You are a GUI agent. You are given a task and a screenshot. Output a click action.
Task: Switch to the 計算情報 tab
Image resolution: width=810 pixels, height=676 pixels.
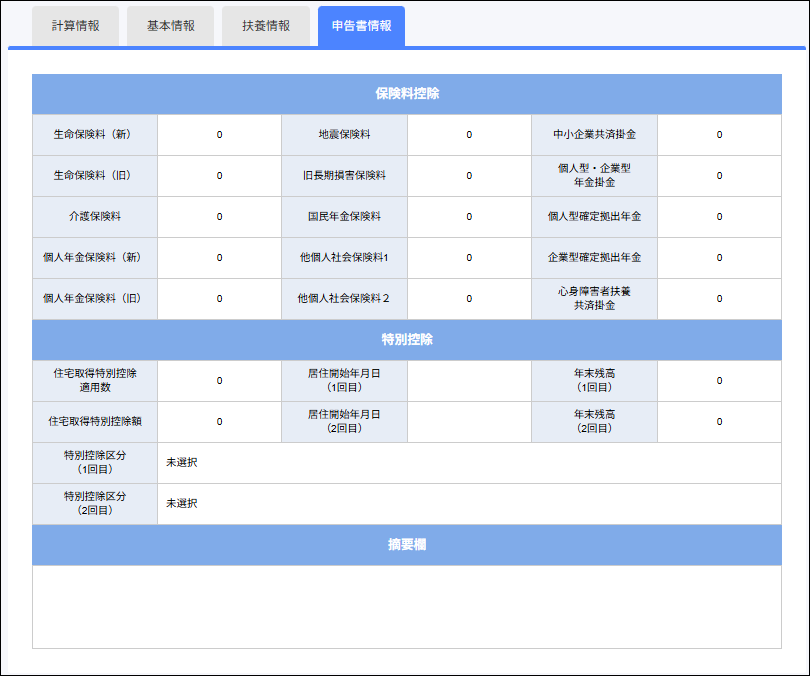73,25
